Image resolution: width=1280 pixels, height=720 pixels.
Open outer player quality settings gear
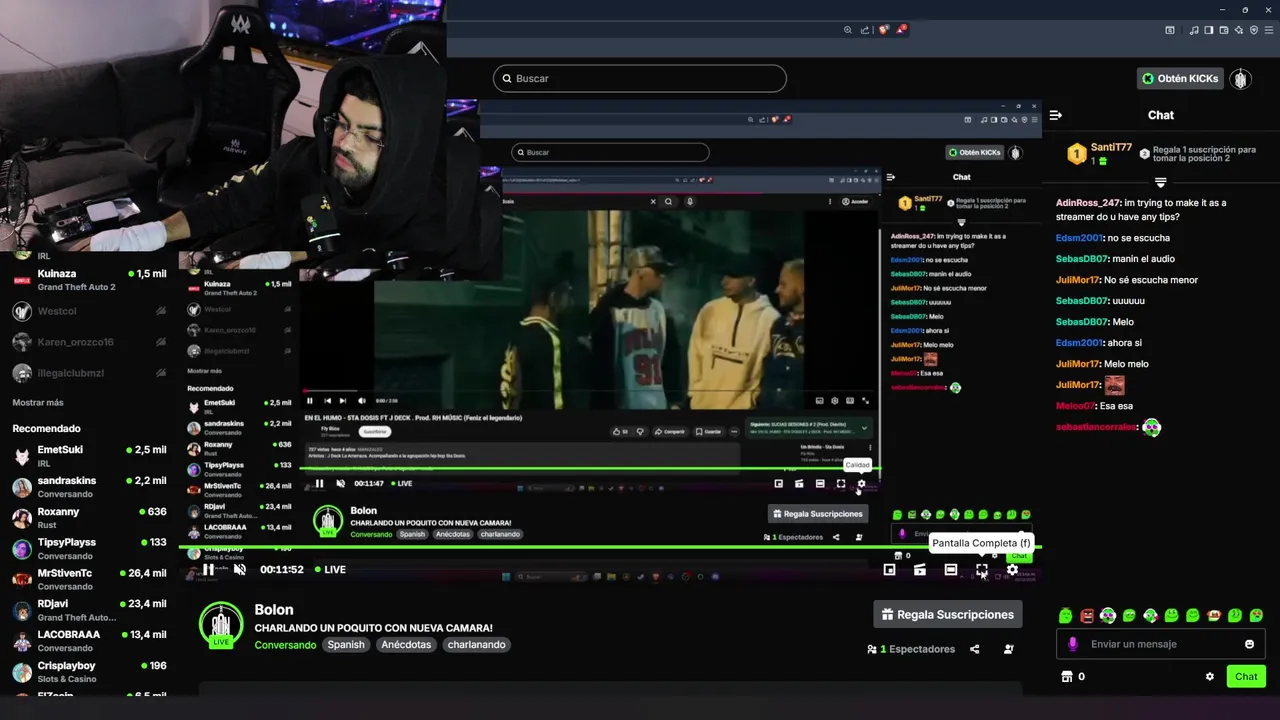1012,570
